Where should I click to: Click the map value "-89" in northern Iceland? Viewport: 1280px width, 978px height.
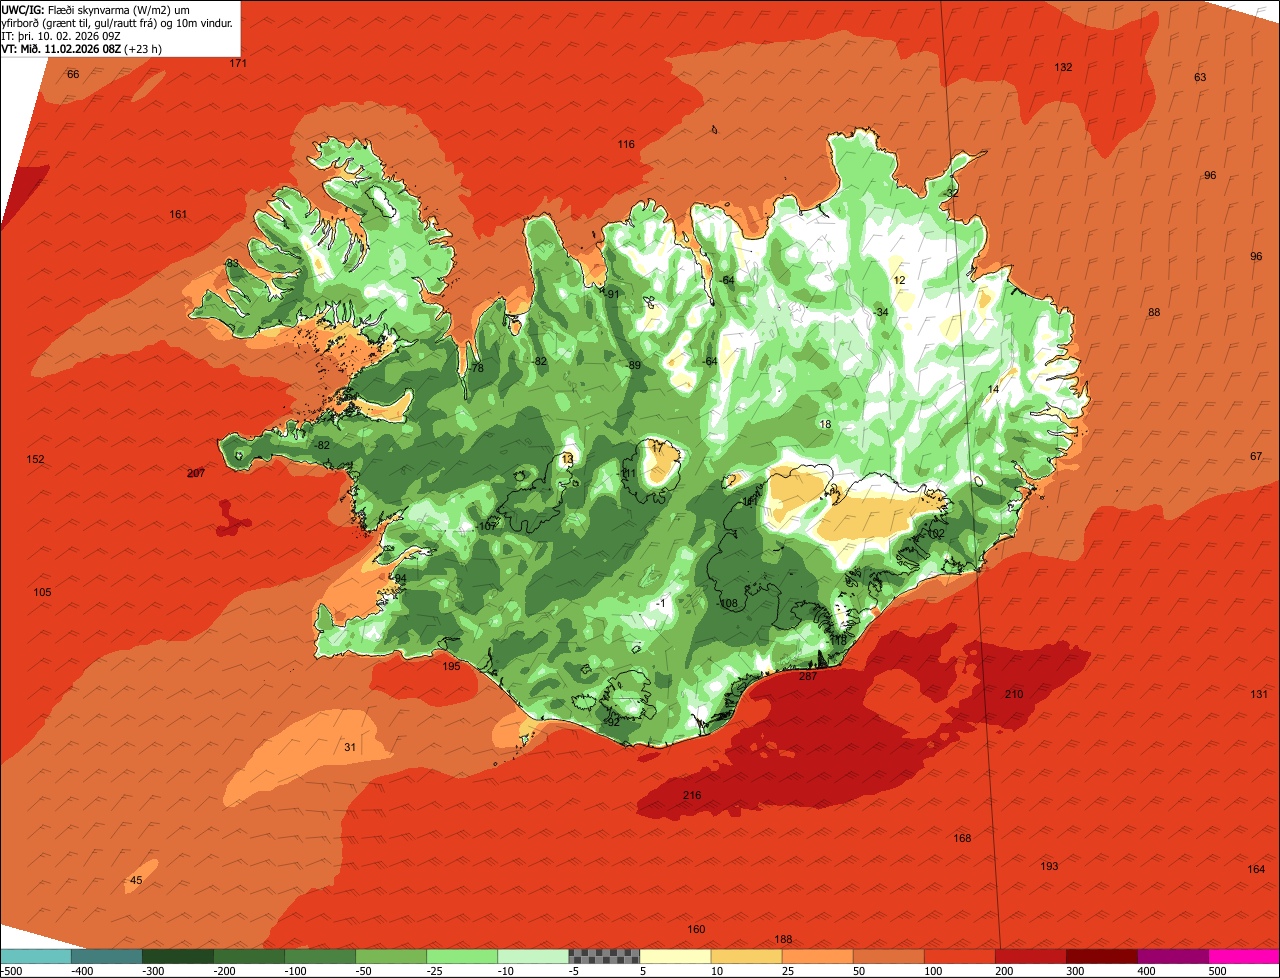633,365
